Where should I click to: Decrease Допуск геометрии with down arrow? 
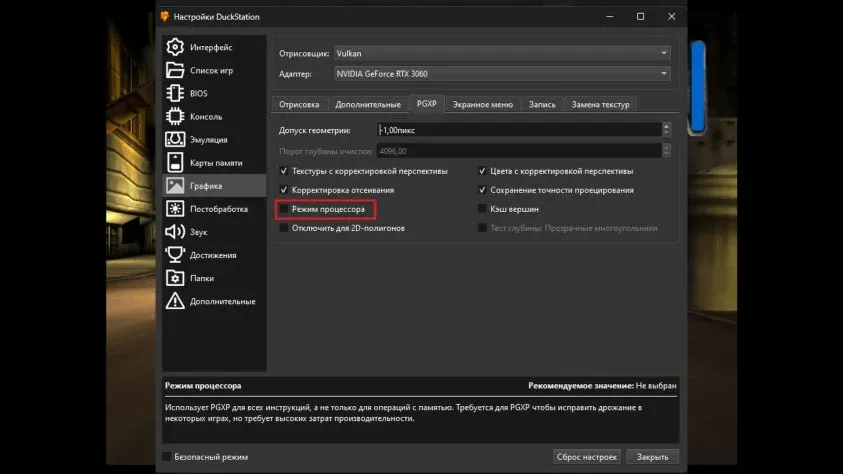click(666, 133)
